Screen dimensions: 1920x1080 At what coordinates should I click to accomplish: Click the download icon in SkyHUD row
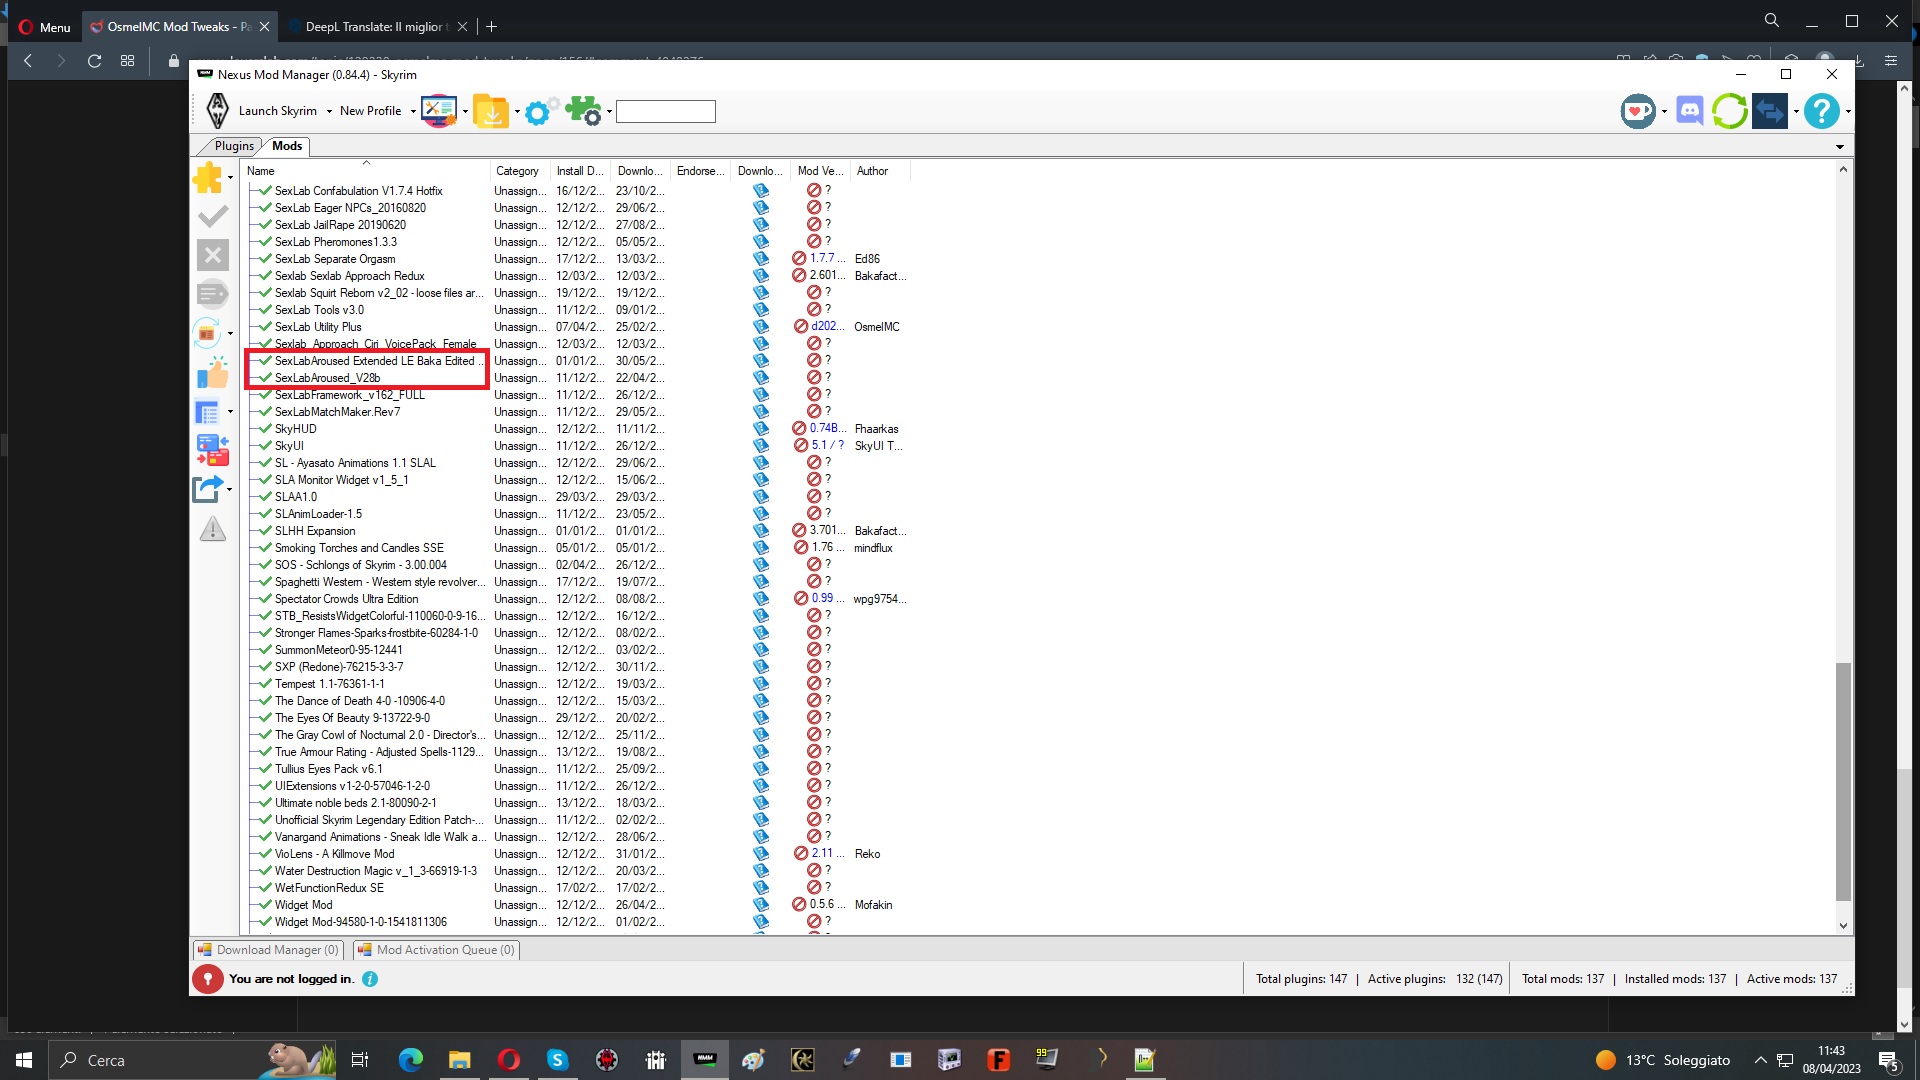point(761,429)
